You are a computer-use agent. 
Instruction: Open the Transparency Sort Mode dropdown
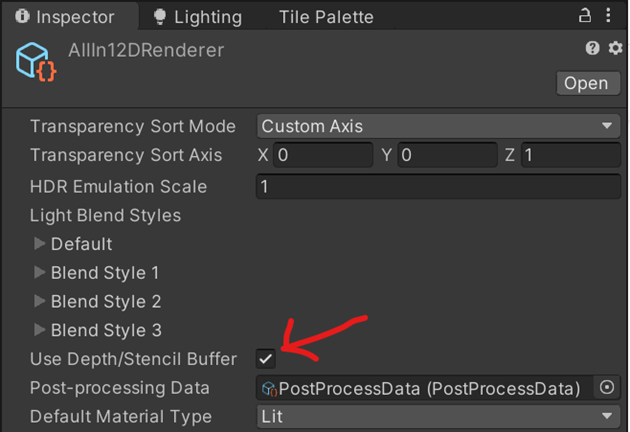(438, 126)
